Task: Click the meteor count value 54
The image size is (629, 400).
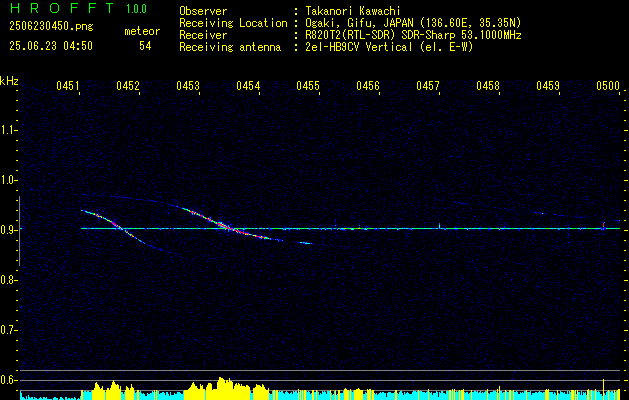Action: pos(145,46)
